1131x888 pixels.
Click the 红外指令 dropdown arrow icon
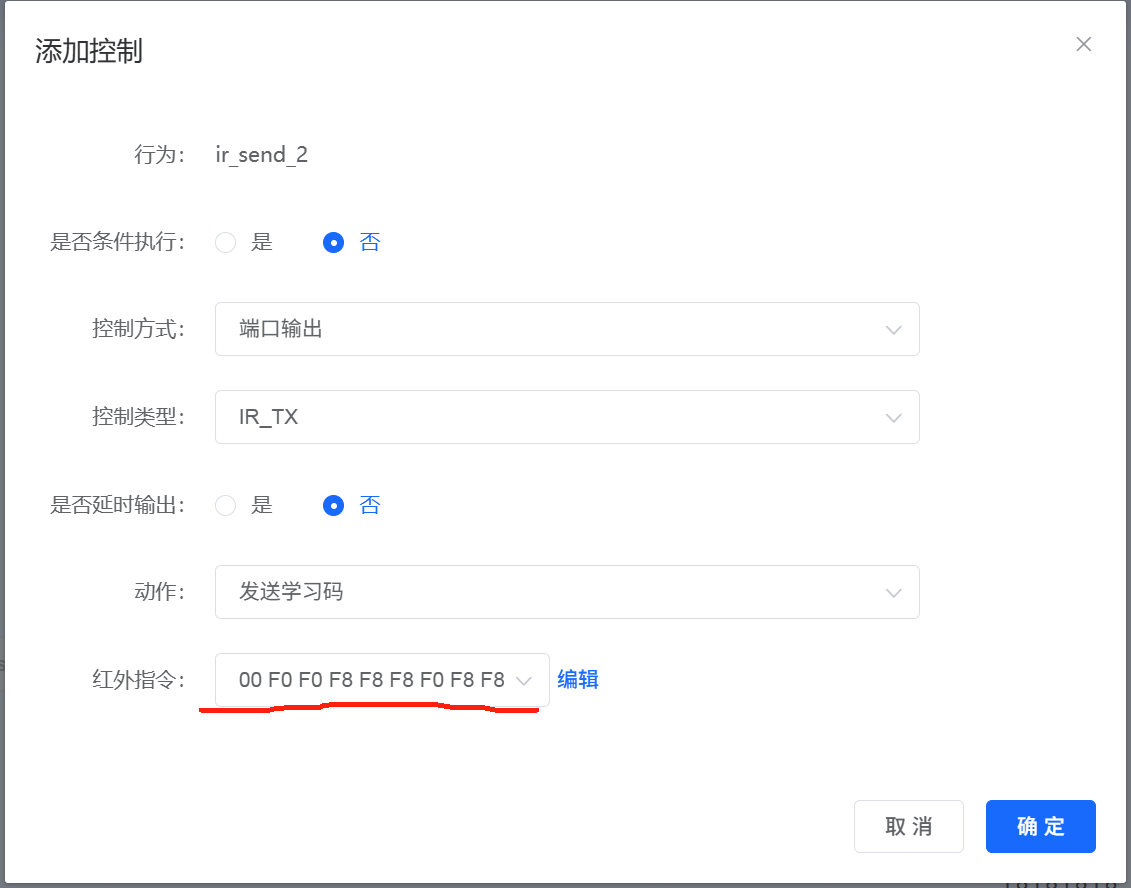pos(523,679)
